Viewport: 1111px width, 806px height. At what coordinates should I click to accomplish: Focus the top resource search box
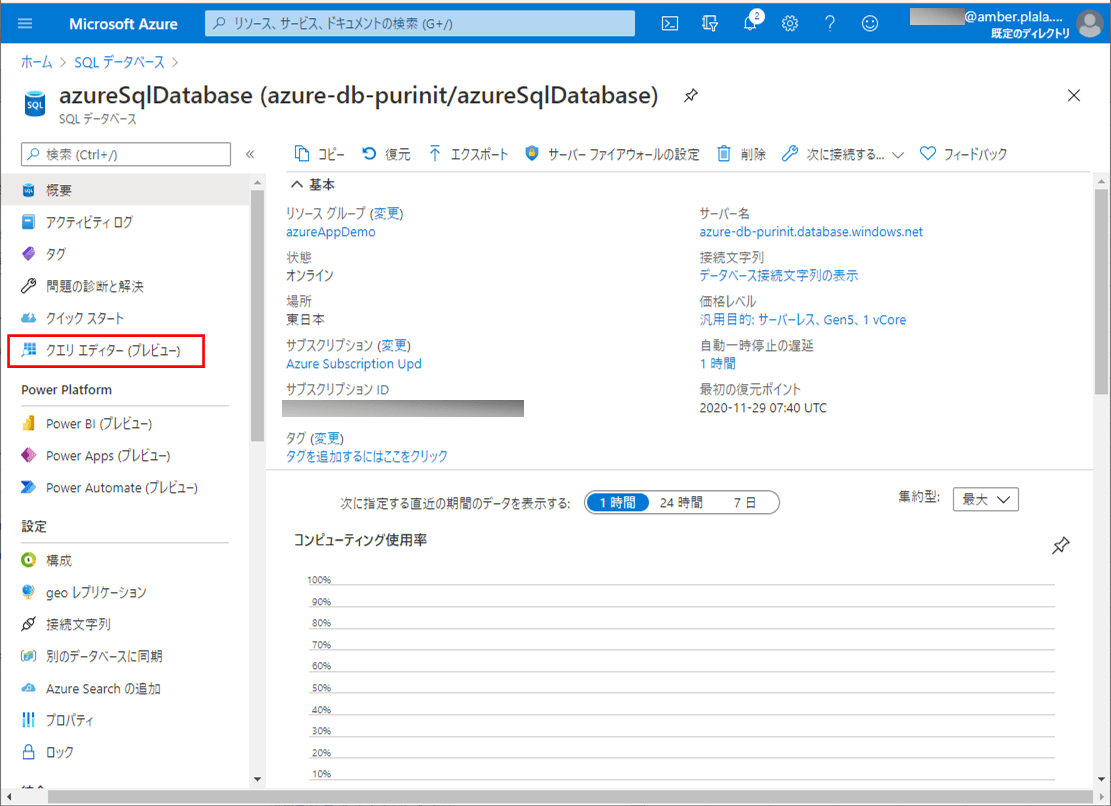[x=420, y=23]
